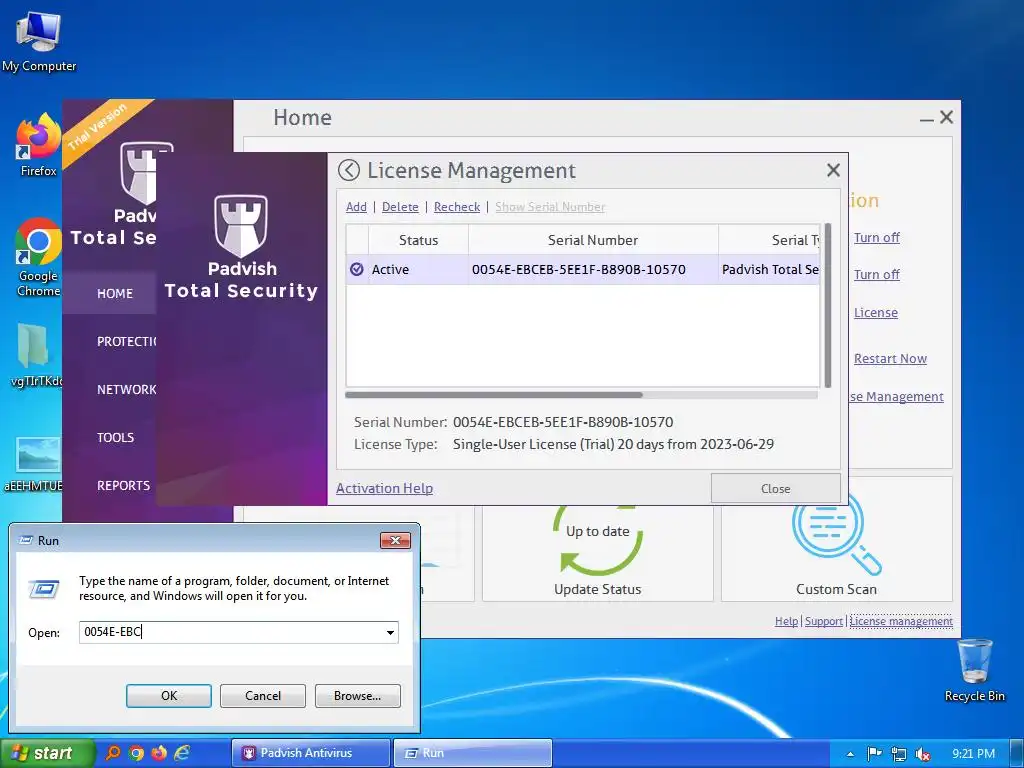Screen dimensions: 1024x768
Task: Open the Activation Help link
Action: point(384,488)
